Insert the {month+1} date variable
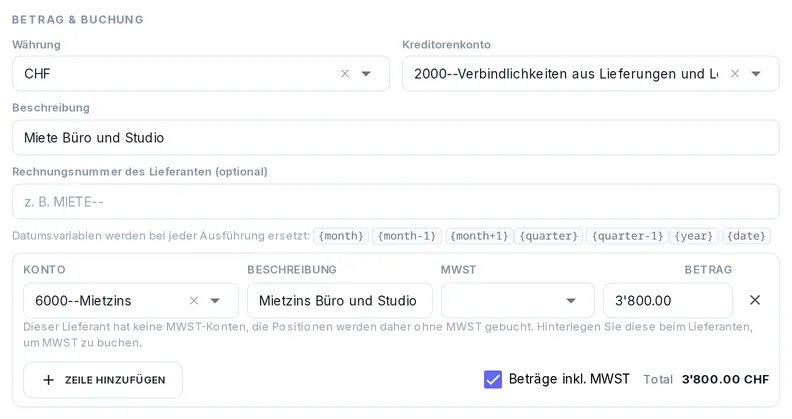The image size is (792, 419). tap(479, 236)
